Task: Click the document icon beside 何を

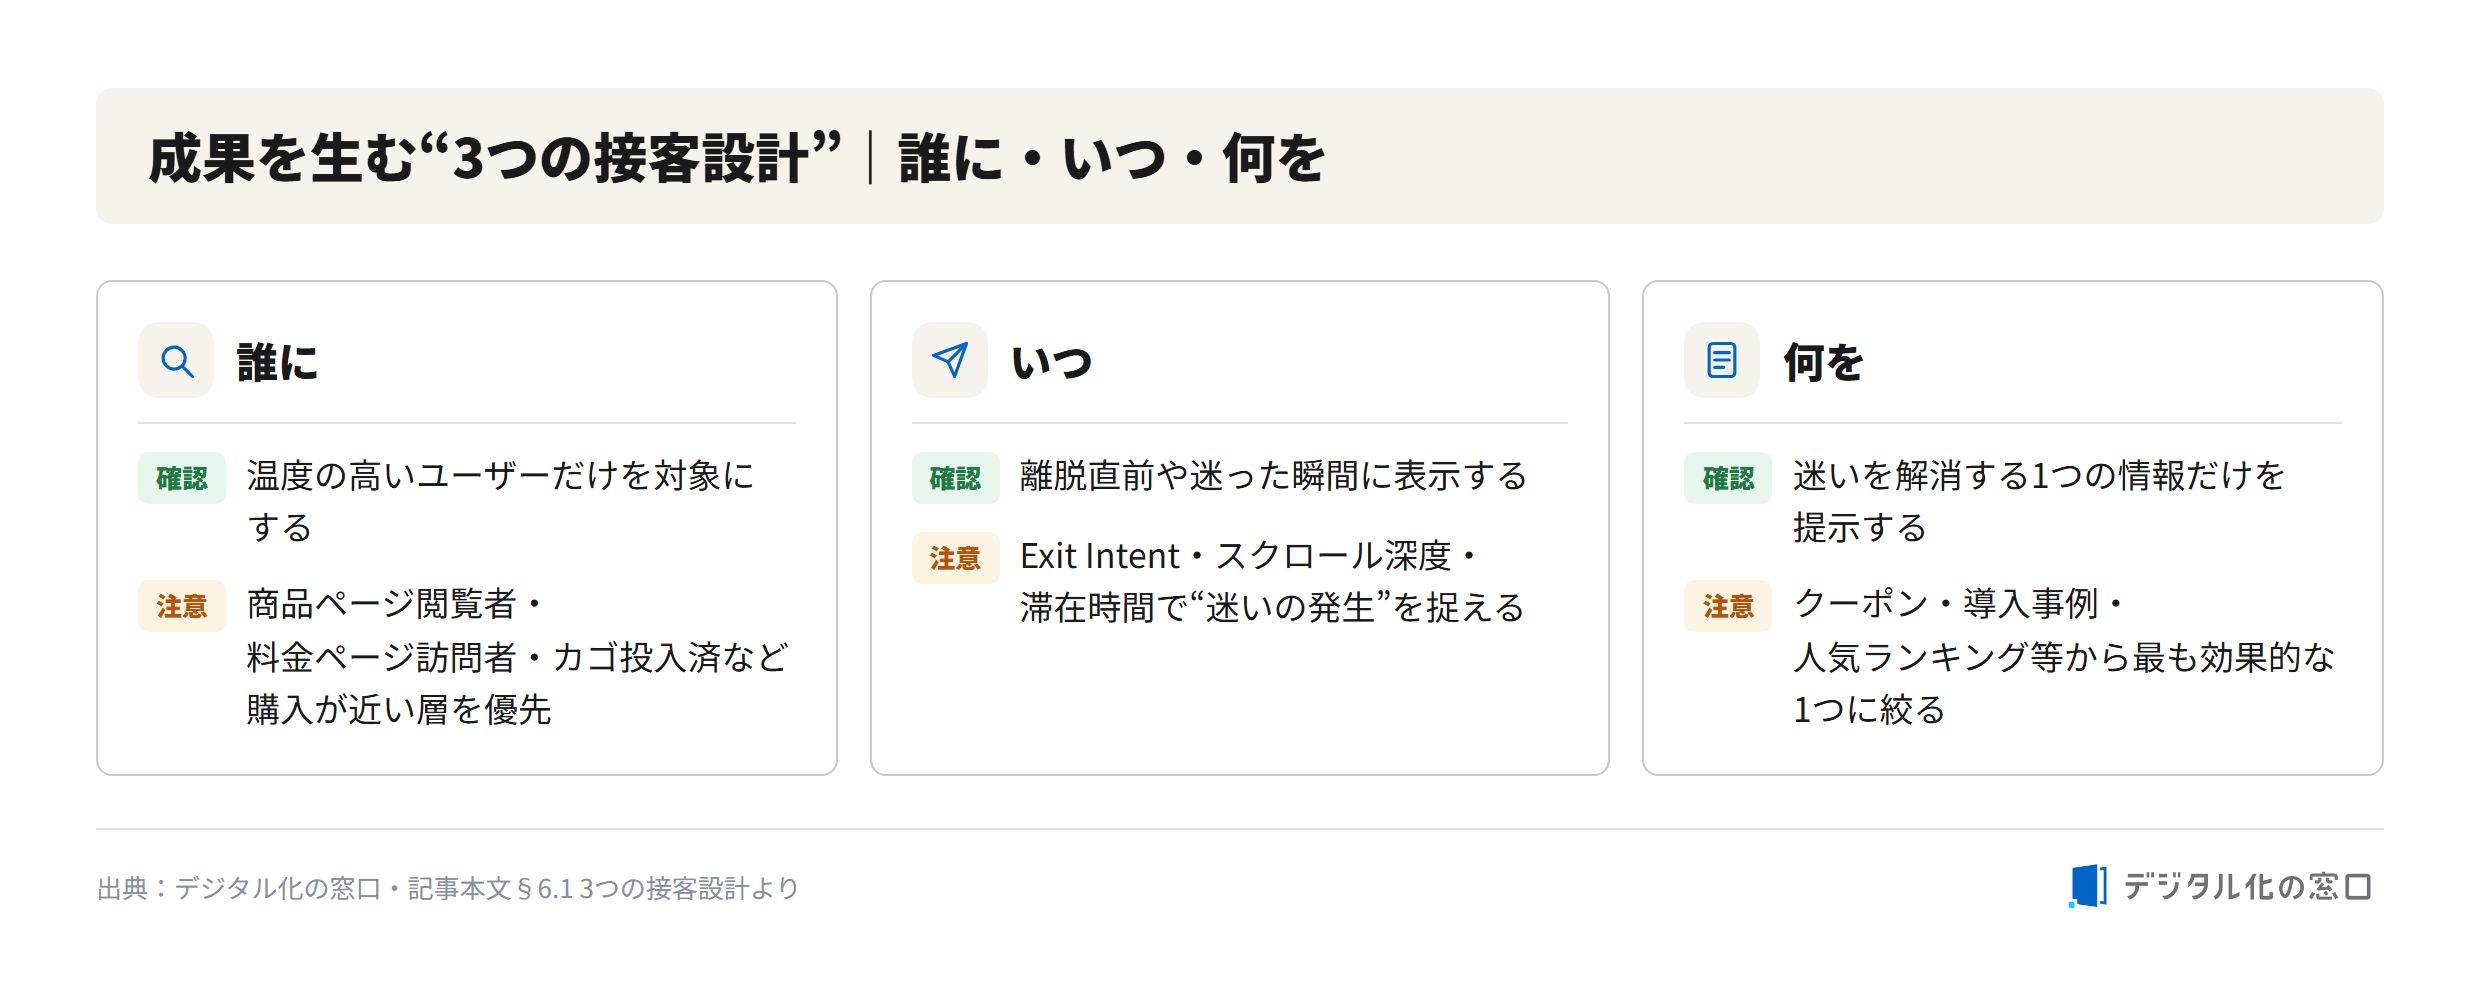Action: point(1722,361)
